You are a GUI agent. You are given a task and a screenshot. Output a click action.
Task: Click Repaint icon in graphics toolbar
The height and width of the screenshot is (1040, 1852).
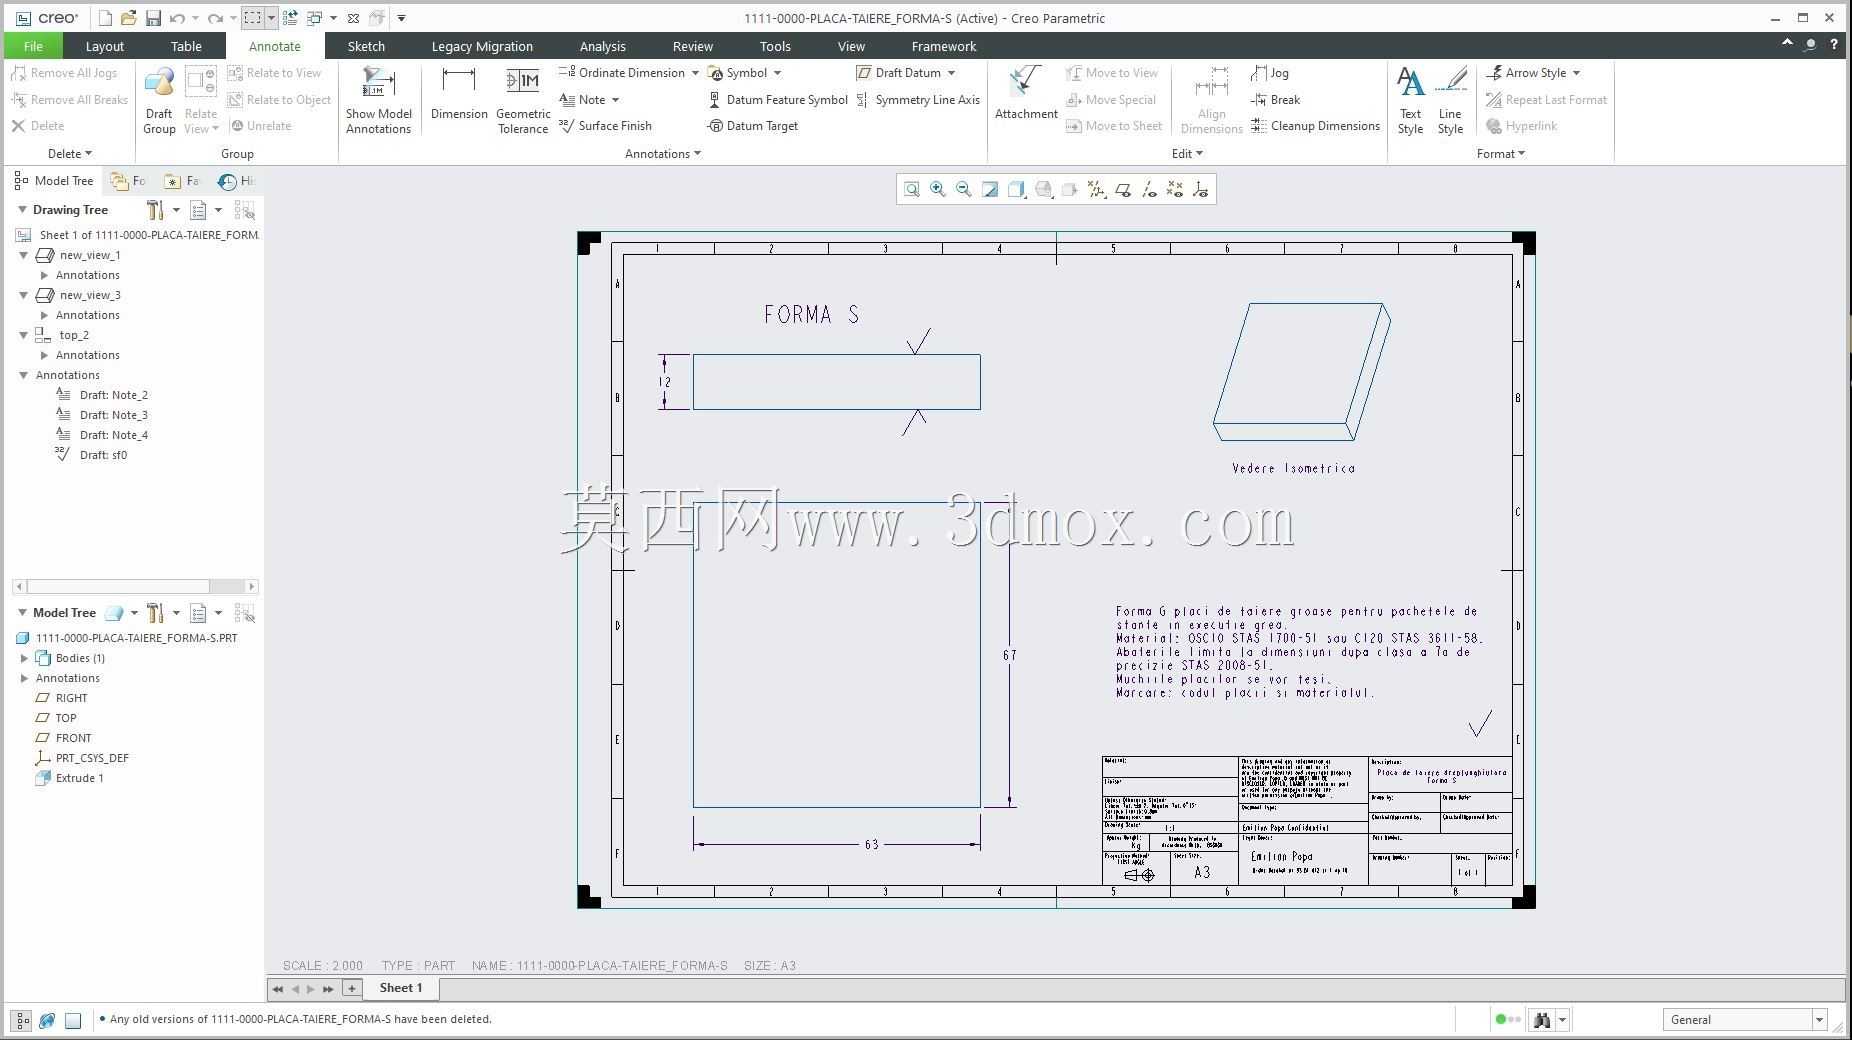[990, 189]
